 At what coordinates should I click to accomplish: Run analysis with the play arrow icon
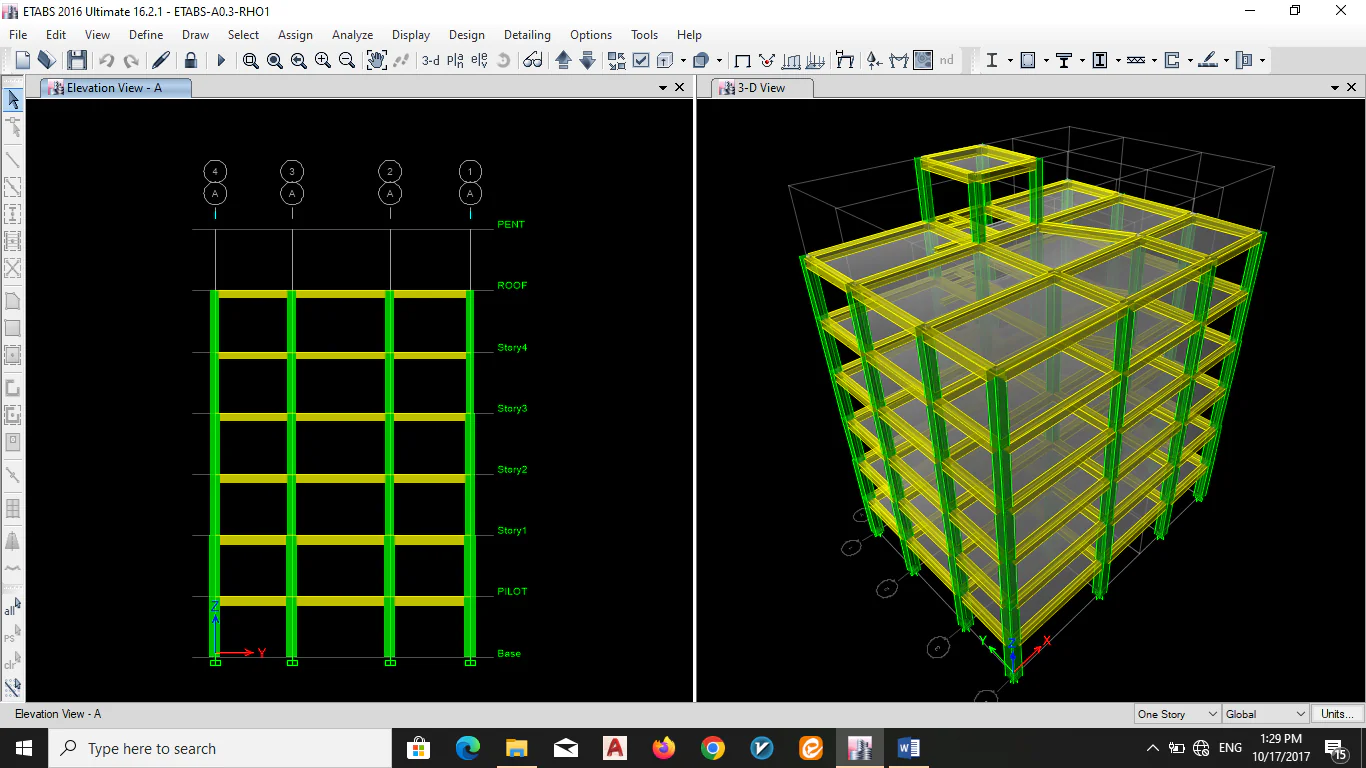[x=221, y=60]
